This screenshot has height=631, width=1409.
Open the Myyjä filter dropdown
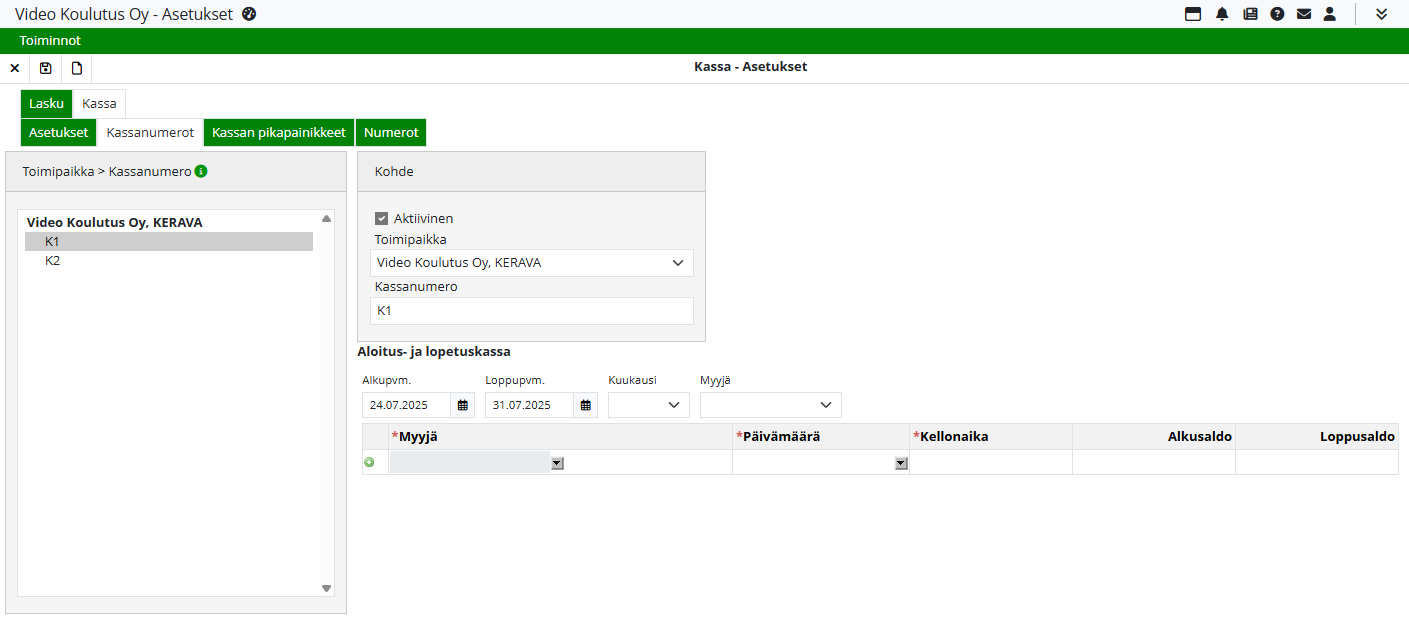pyautogui.click(x=826, y=405)
